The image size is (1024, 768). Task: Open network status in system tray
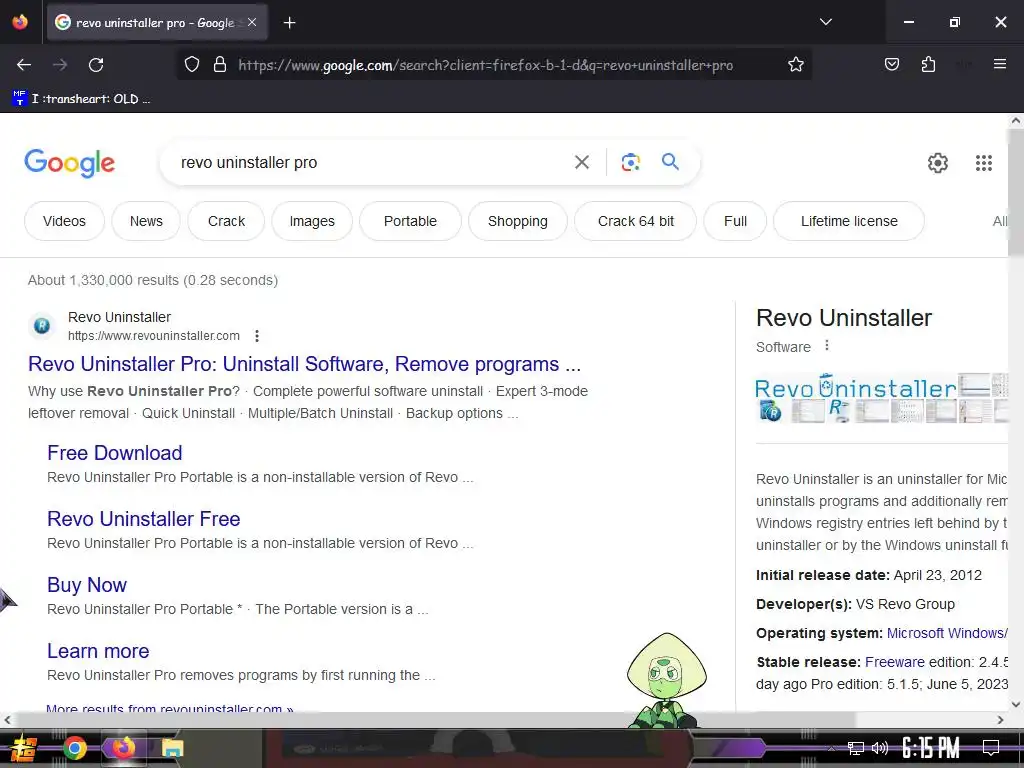pos(856,748)
